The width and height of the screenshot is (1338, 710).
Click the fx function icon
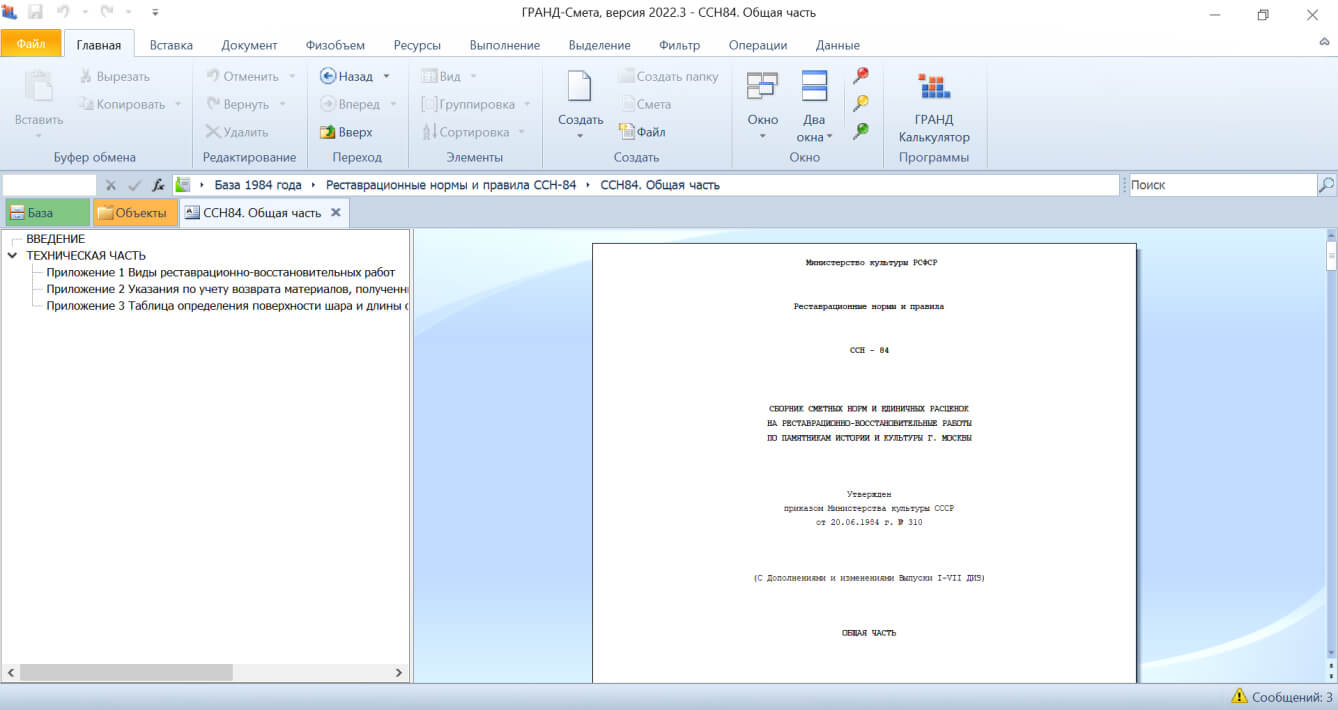click(x=158, y=185)
